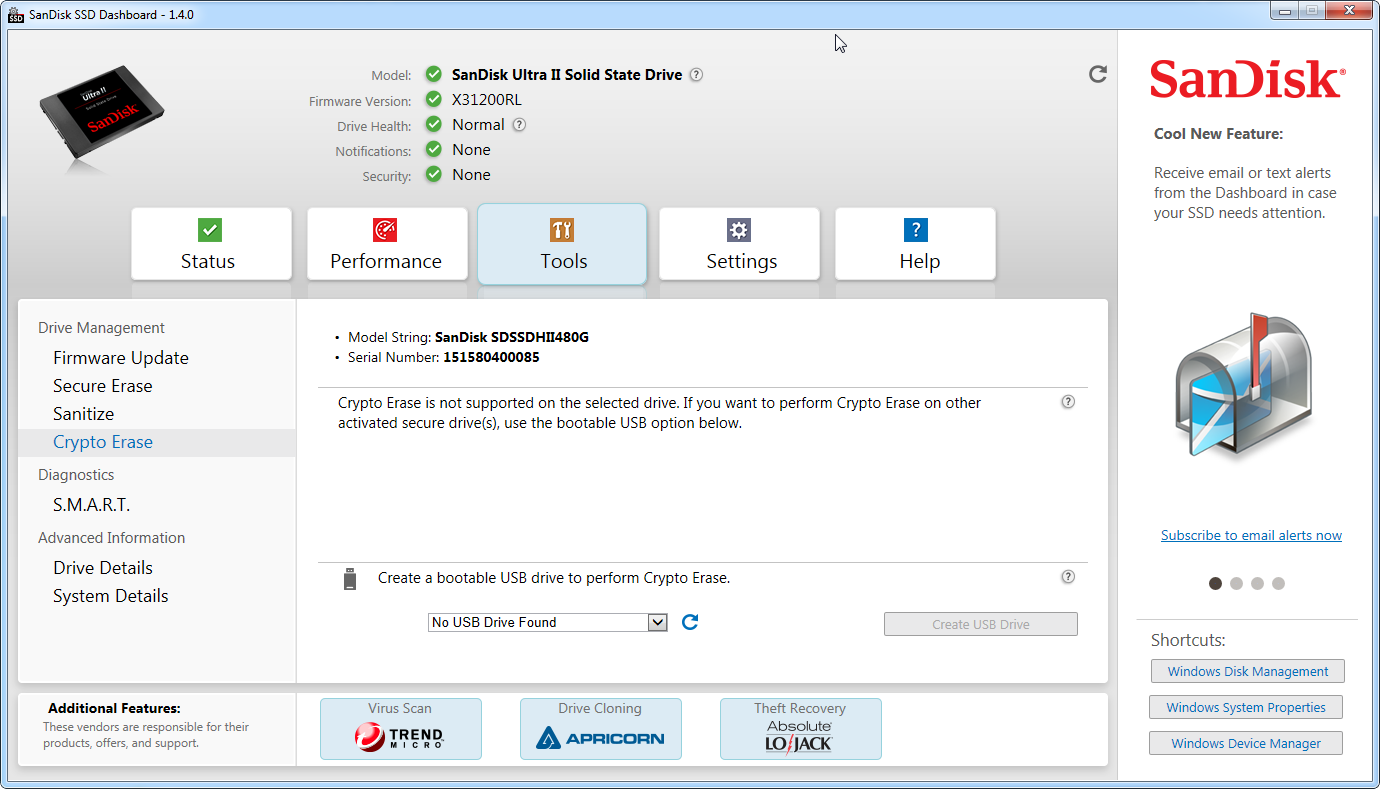The width and height of the screenshot is (1380, 789).
Task: Click the green check beside Notifications
Action: (x=433, y=149)
